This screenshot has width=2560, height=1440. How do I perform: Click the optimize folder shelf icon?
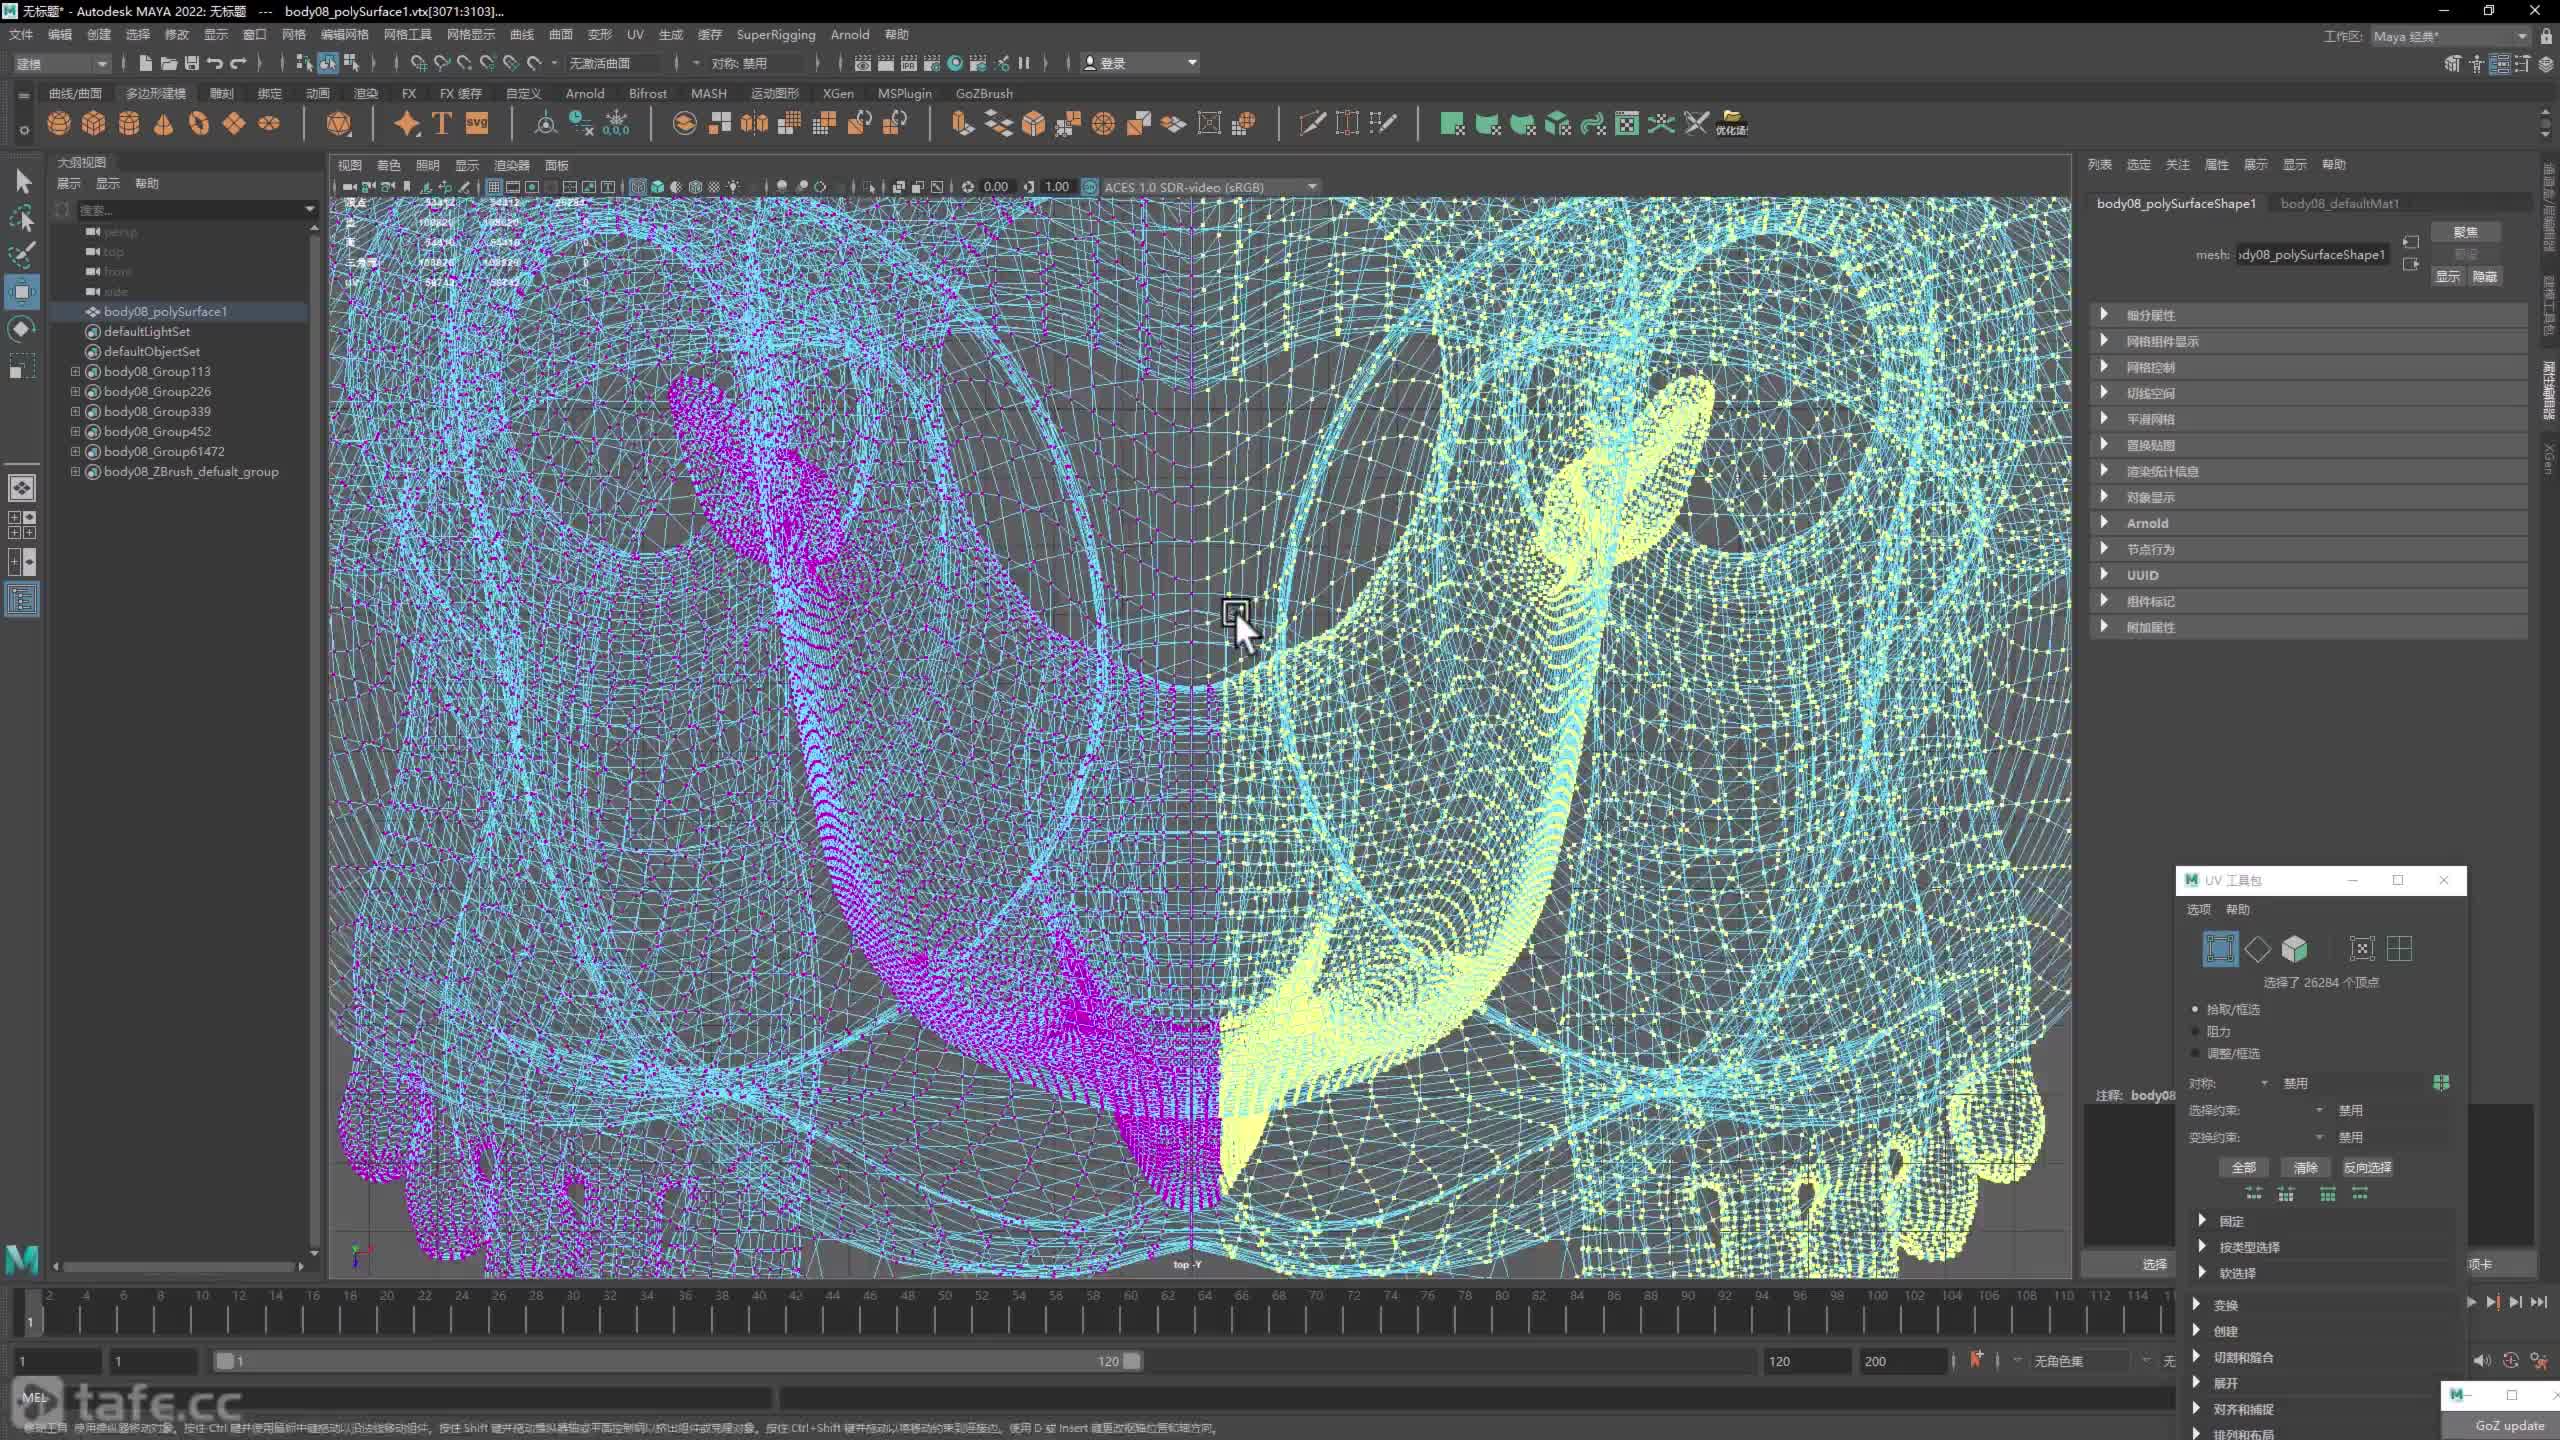[1732, 124]
